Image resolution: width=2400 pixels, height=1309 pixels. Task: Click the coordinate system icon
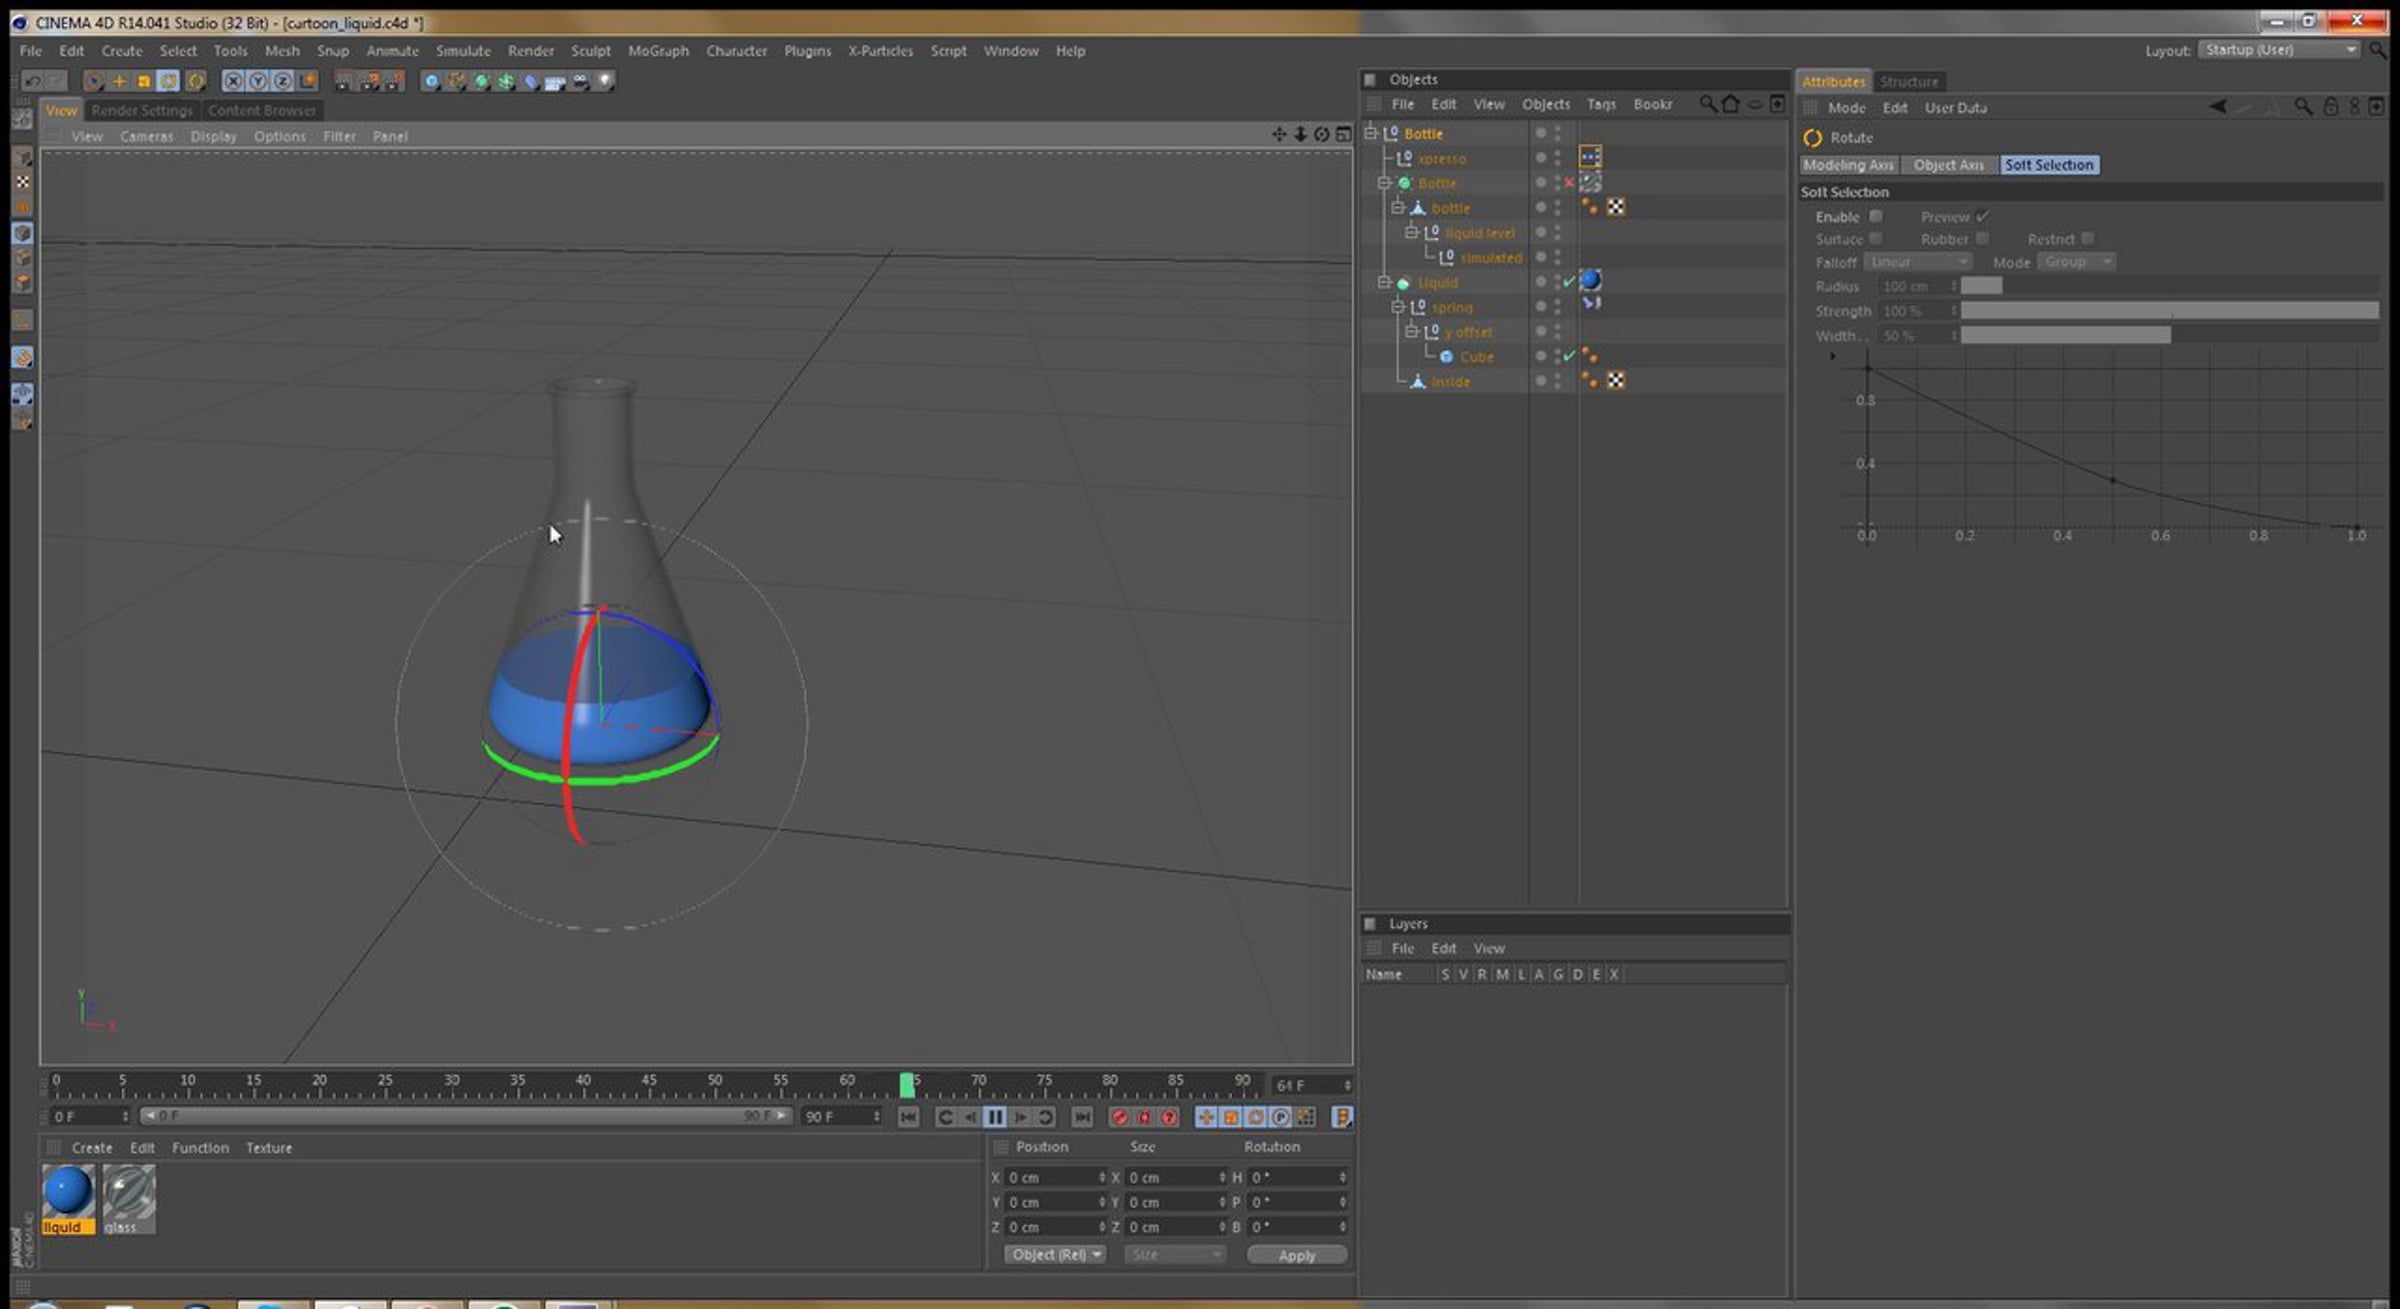pos(308,81)
